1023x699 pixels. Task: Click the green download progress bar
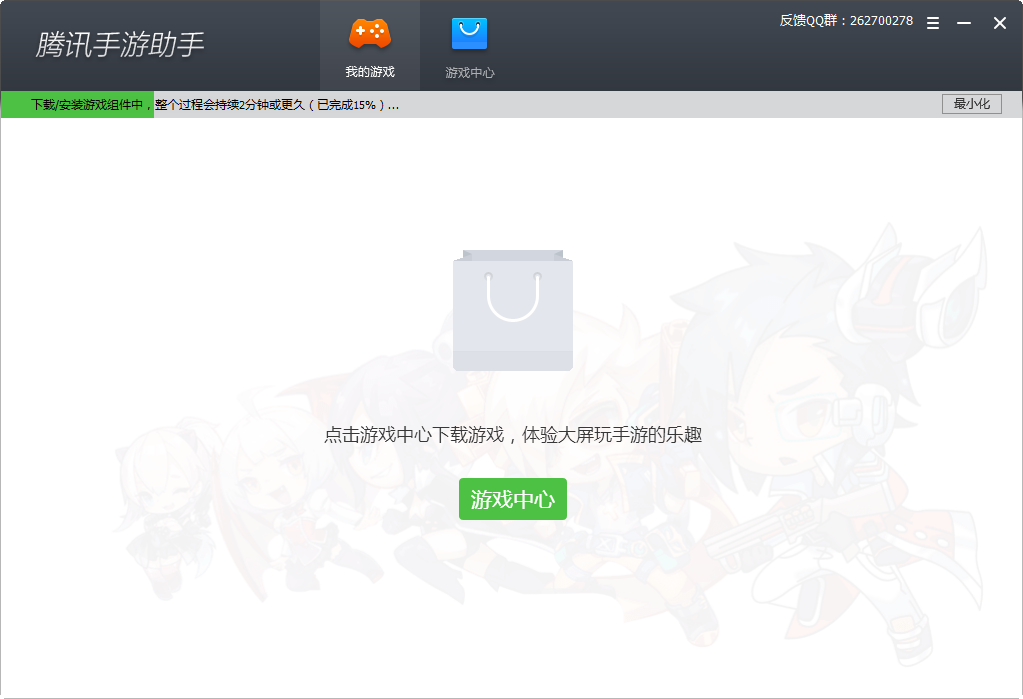point(78,104)
